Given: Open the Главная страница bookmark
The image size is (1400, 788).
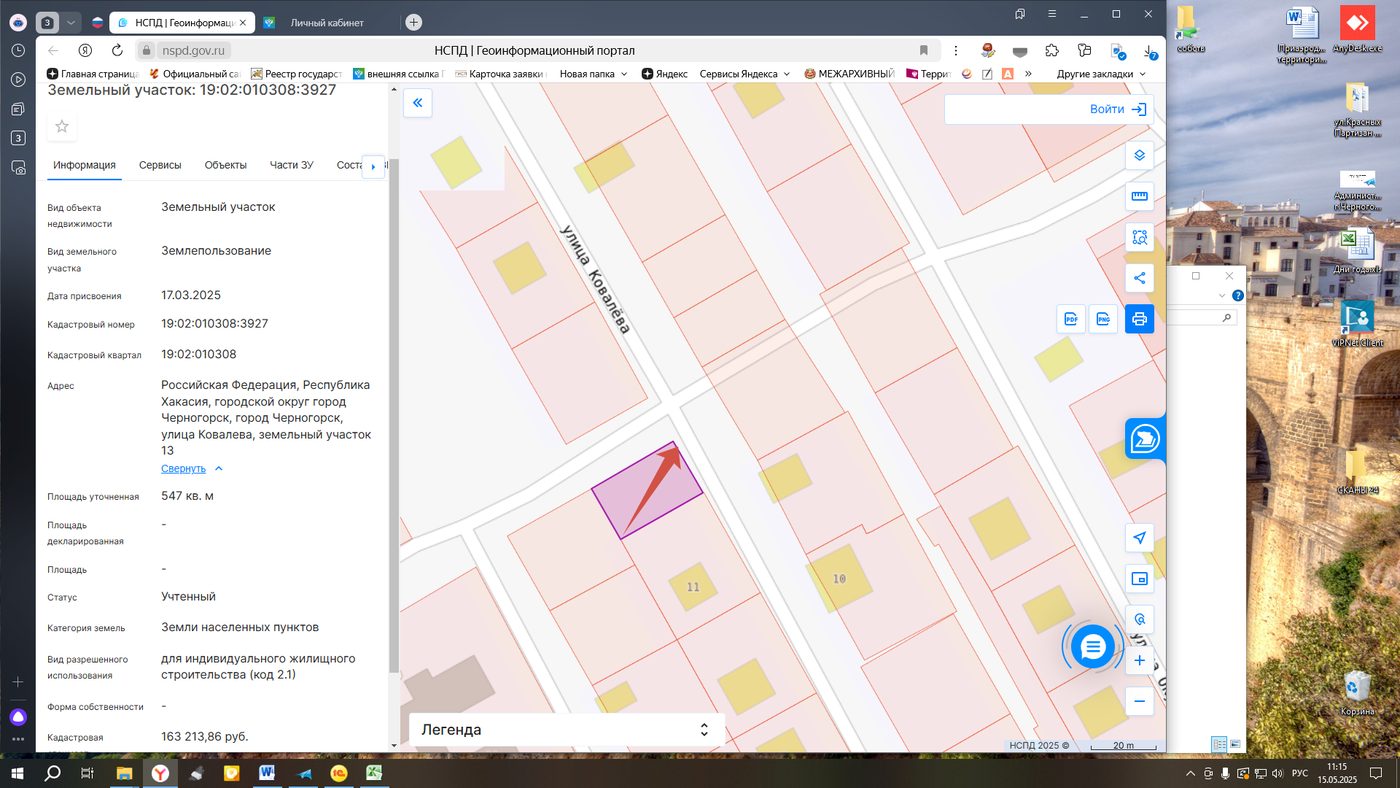Looking at the screenshot, I should (94, 73).
